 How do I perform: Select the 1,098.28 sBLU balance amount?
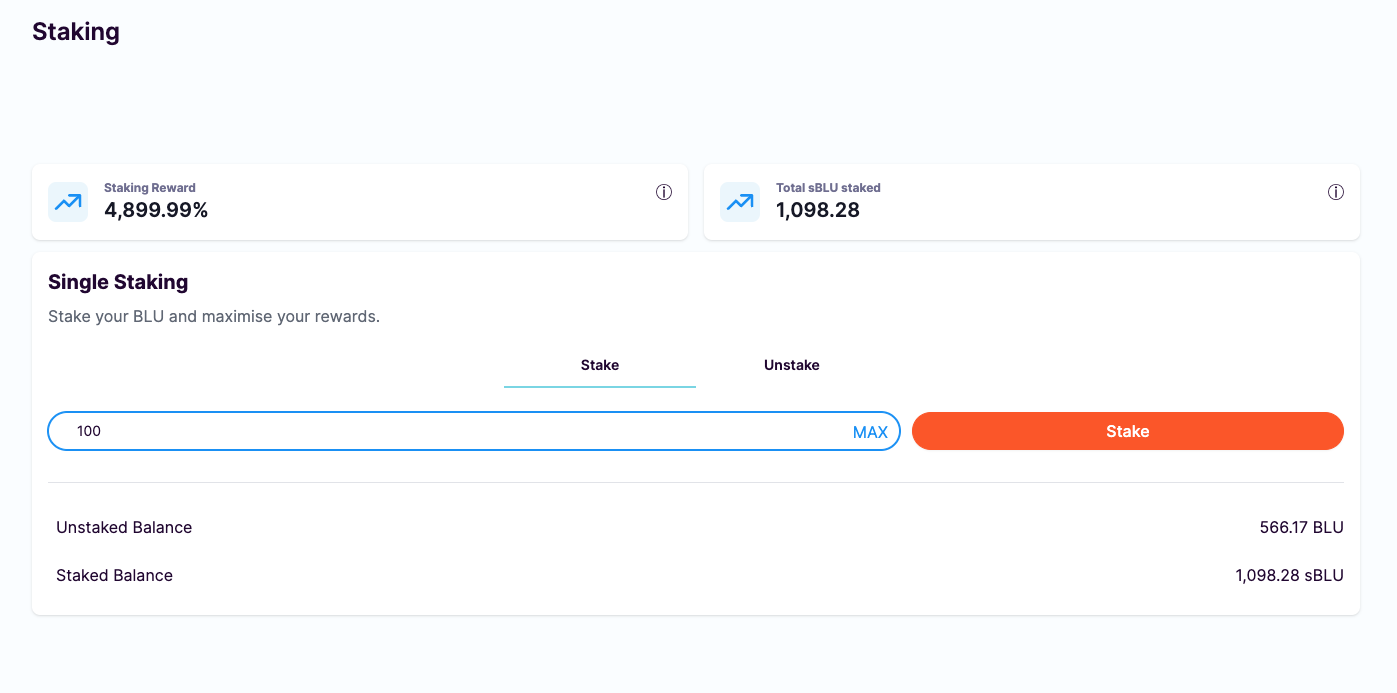tap(1289, 576)
